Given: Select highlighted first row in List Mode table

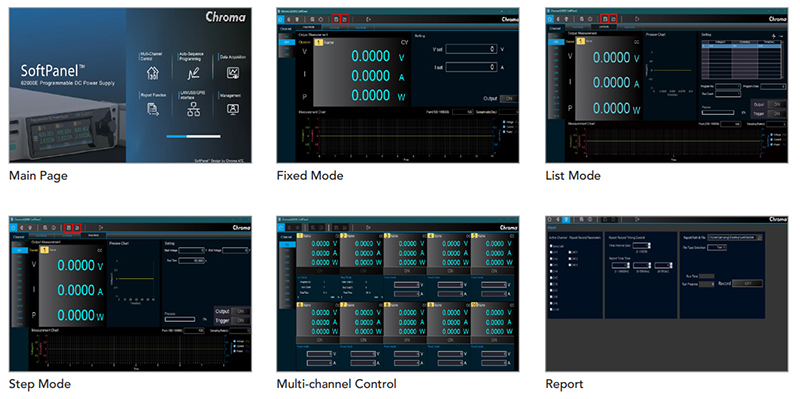Looking at the screenshot, I should 741,46.
